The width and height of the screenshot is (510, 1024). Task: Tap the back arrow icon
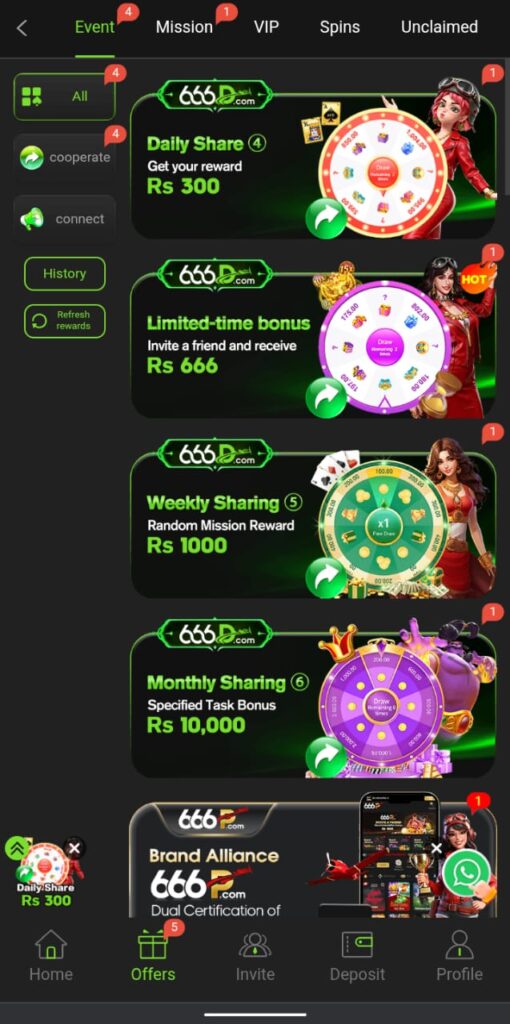(x=22, y=28)
